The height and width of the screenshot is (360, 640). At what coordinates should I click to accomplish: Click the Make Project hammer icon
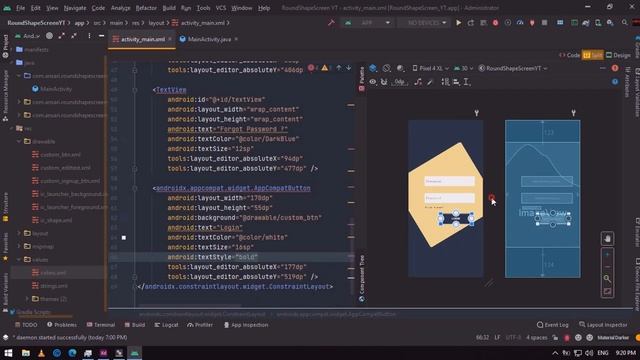(331, 23)
